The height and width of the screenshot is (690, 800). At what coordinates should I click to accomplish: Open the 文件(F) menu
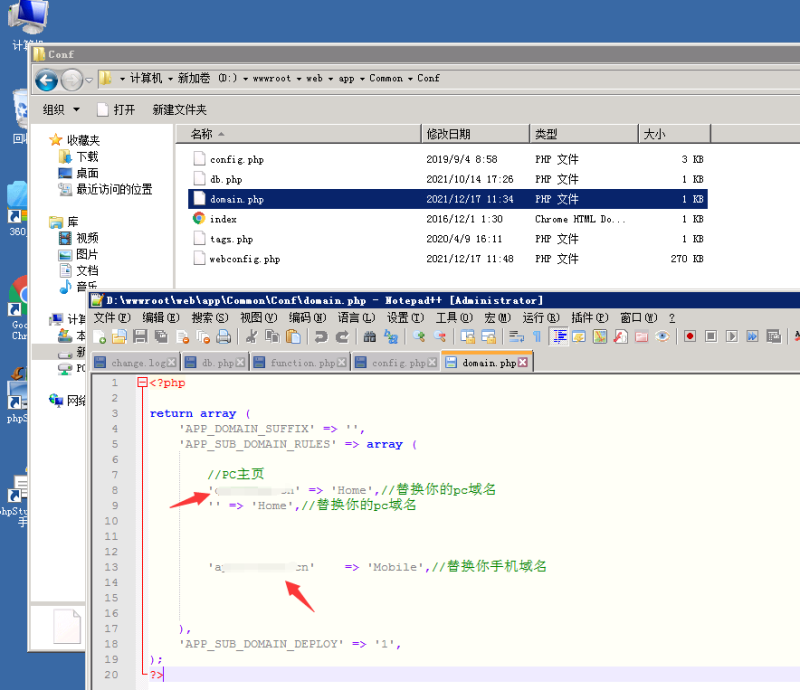112,318
